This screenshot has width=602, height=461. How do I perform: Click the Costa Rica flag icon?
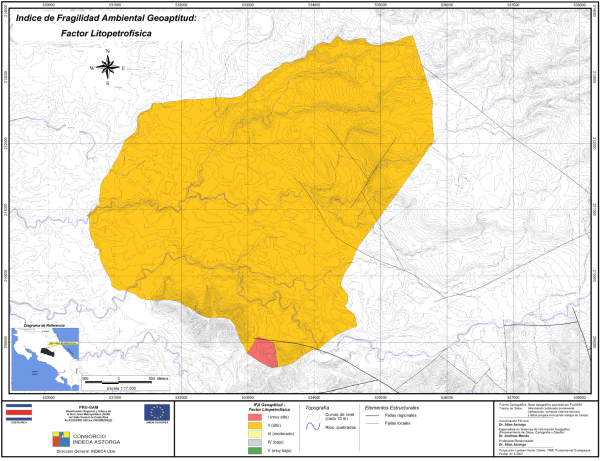tap(18, 412)
